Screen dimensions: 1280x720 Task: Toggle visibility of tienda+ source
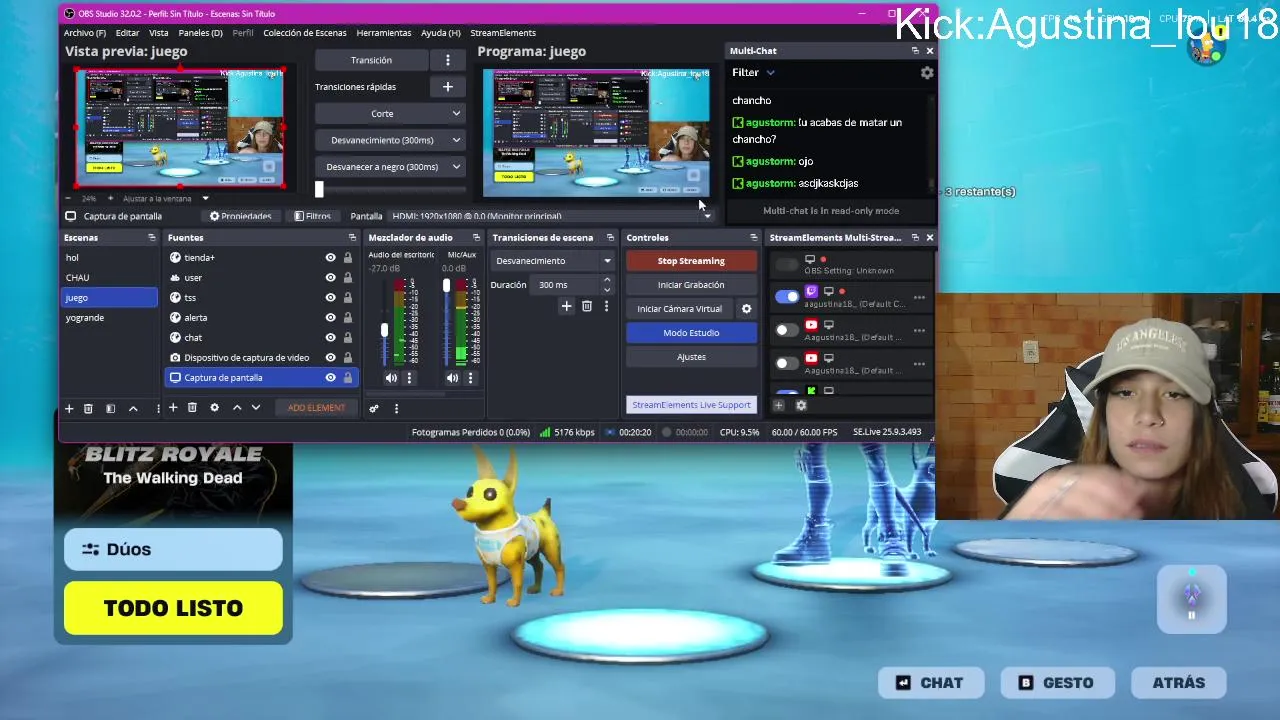[x=330, y=258]
